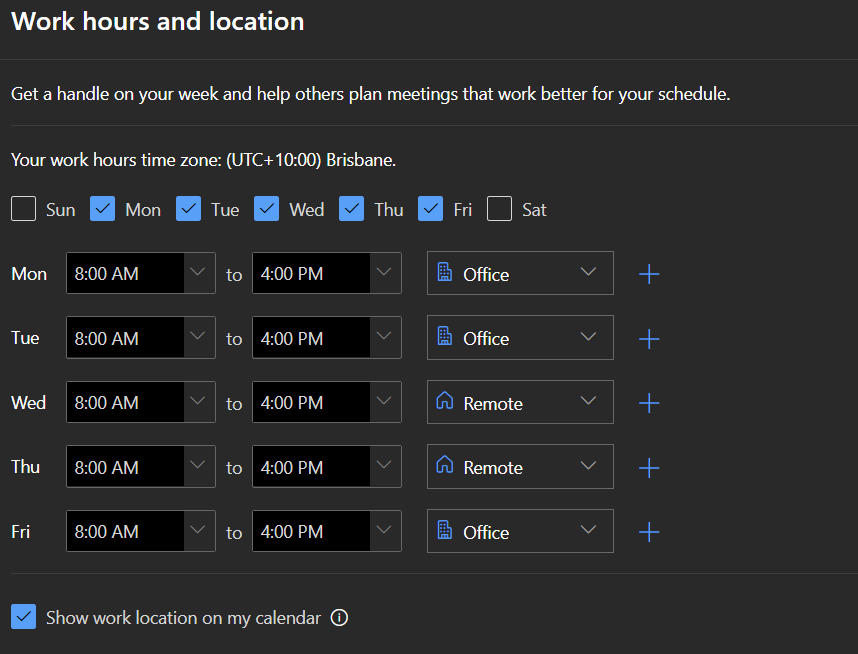Add another time block for Thursday
This screenshot has width=858, height=654.
click(649, 468)
